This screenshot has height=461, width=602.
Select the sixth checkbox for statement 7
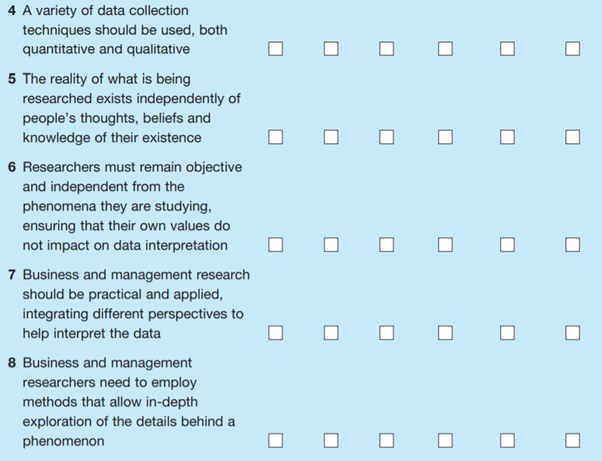[x=572, y=333]
